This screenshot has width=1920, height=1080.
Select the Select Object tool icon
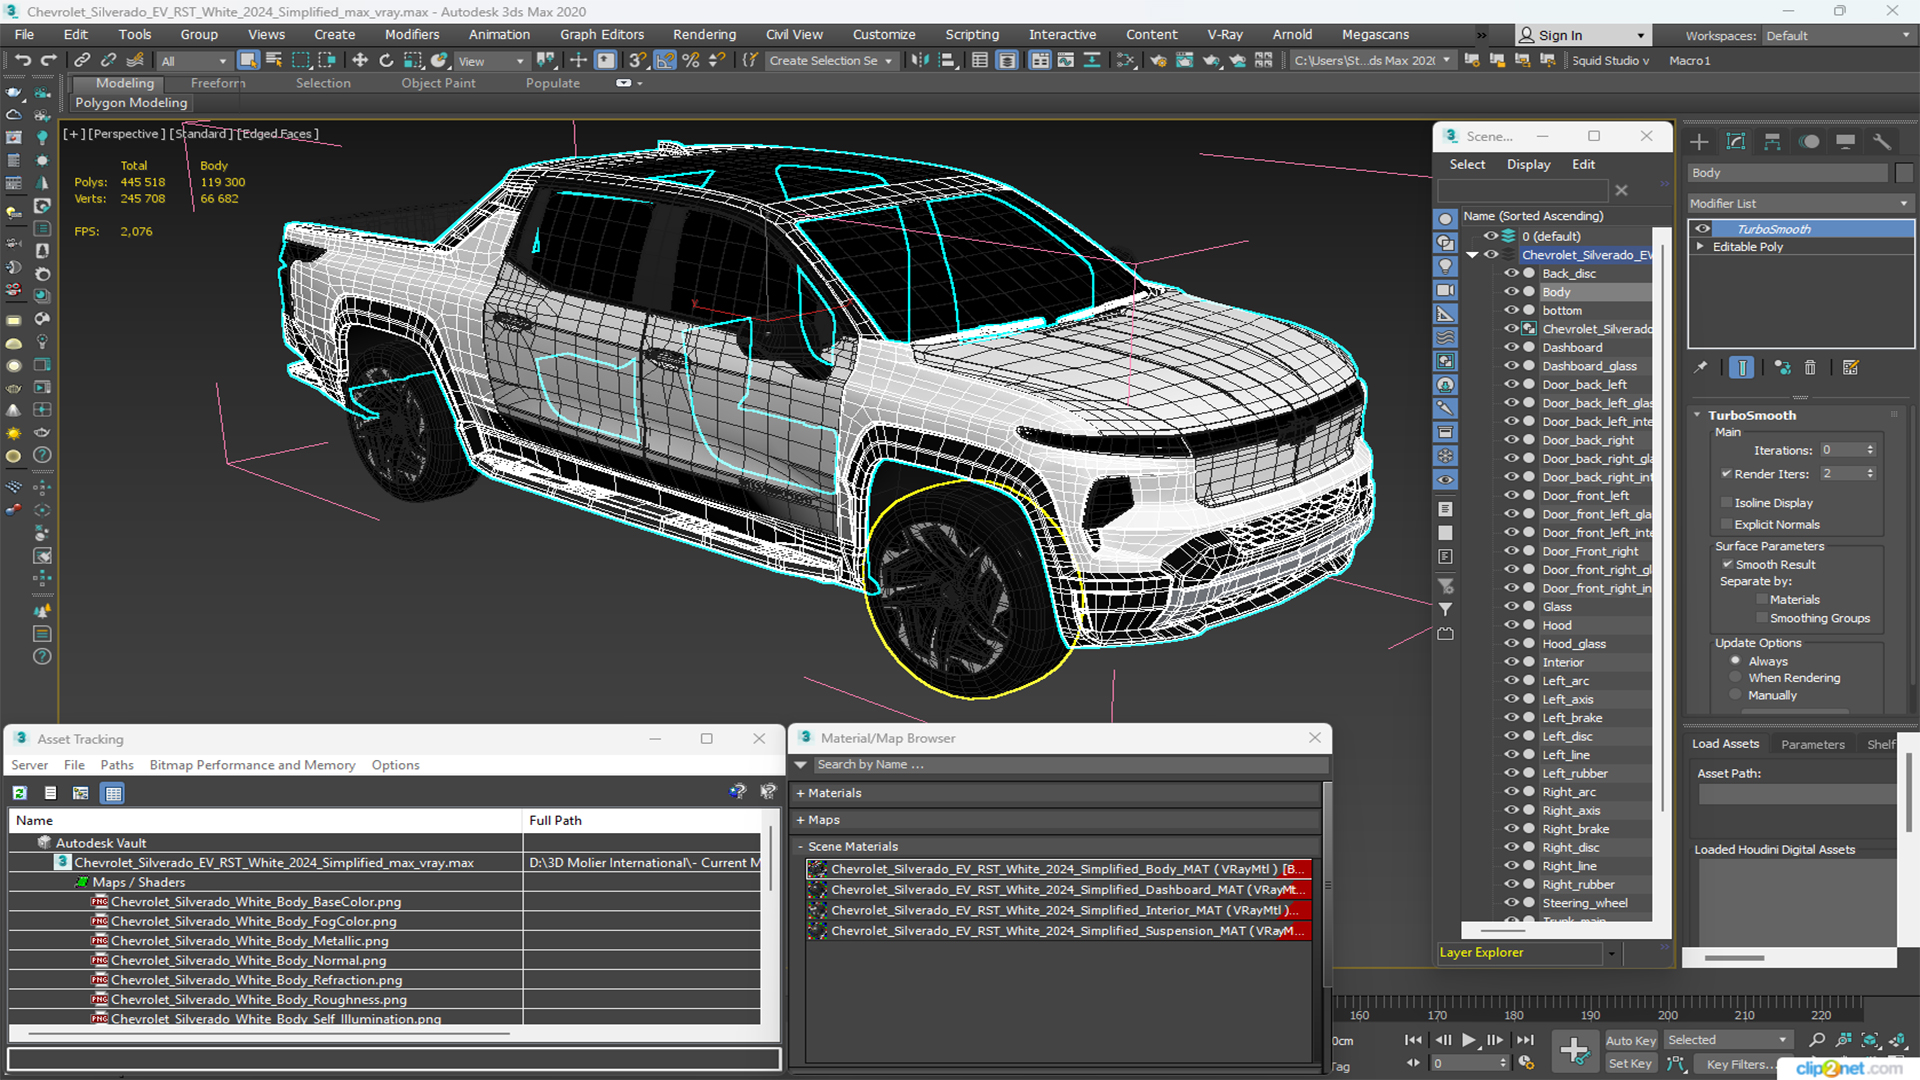248,60
